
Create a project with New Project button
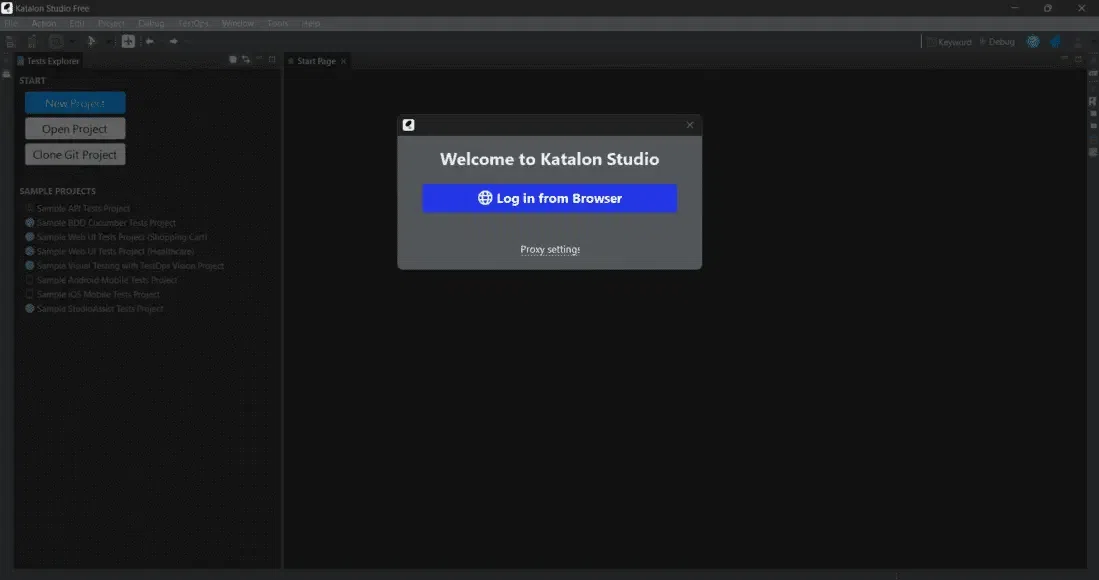(75, 103)
